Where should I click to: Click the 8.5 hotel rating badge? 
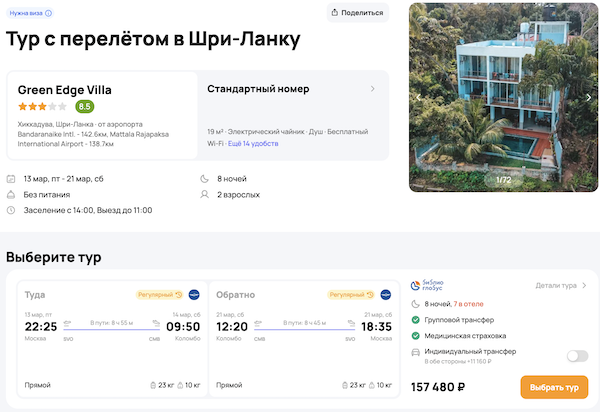85,106
